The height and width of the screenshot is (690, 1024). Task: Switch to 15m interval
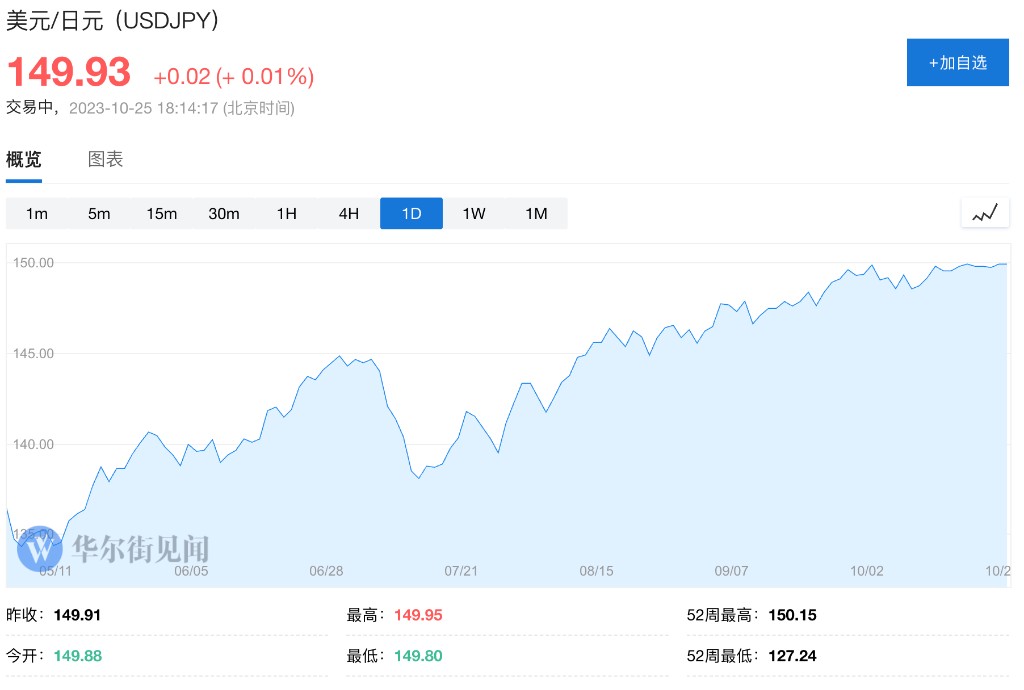pos(161,213)
